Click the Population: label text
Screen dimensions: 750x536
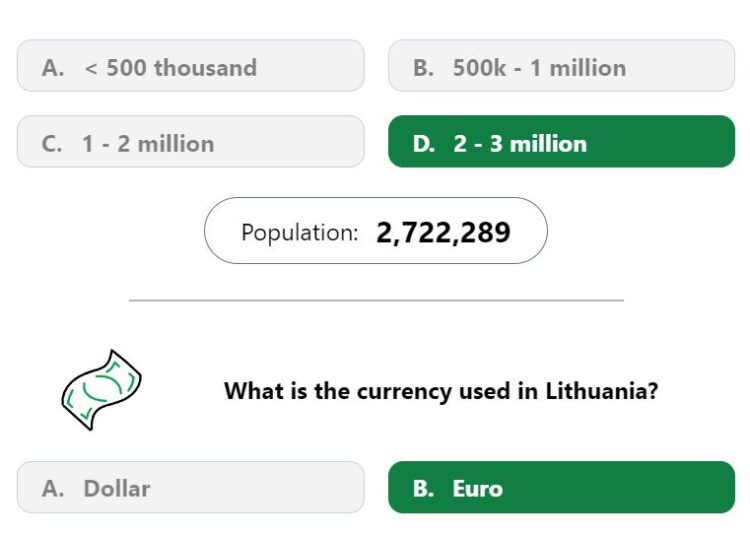[299, 233]
